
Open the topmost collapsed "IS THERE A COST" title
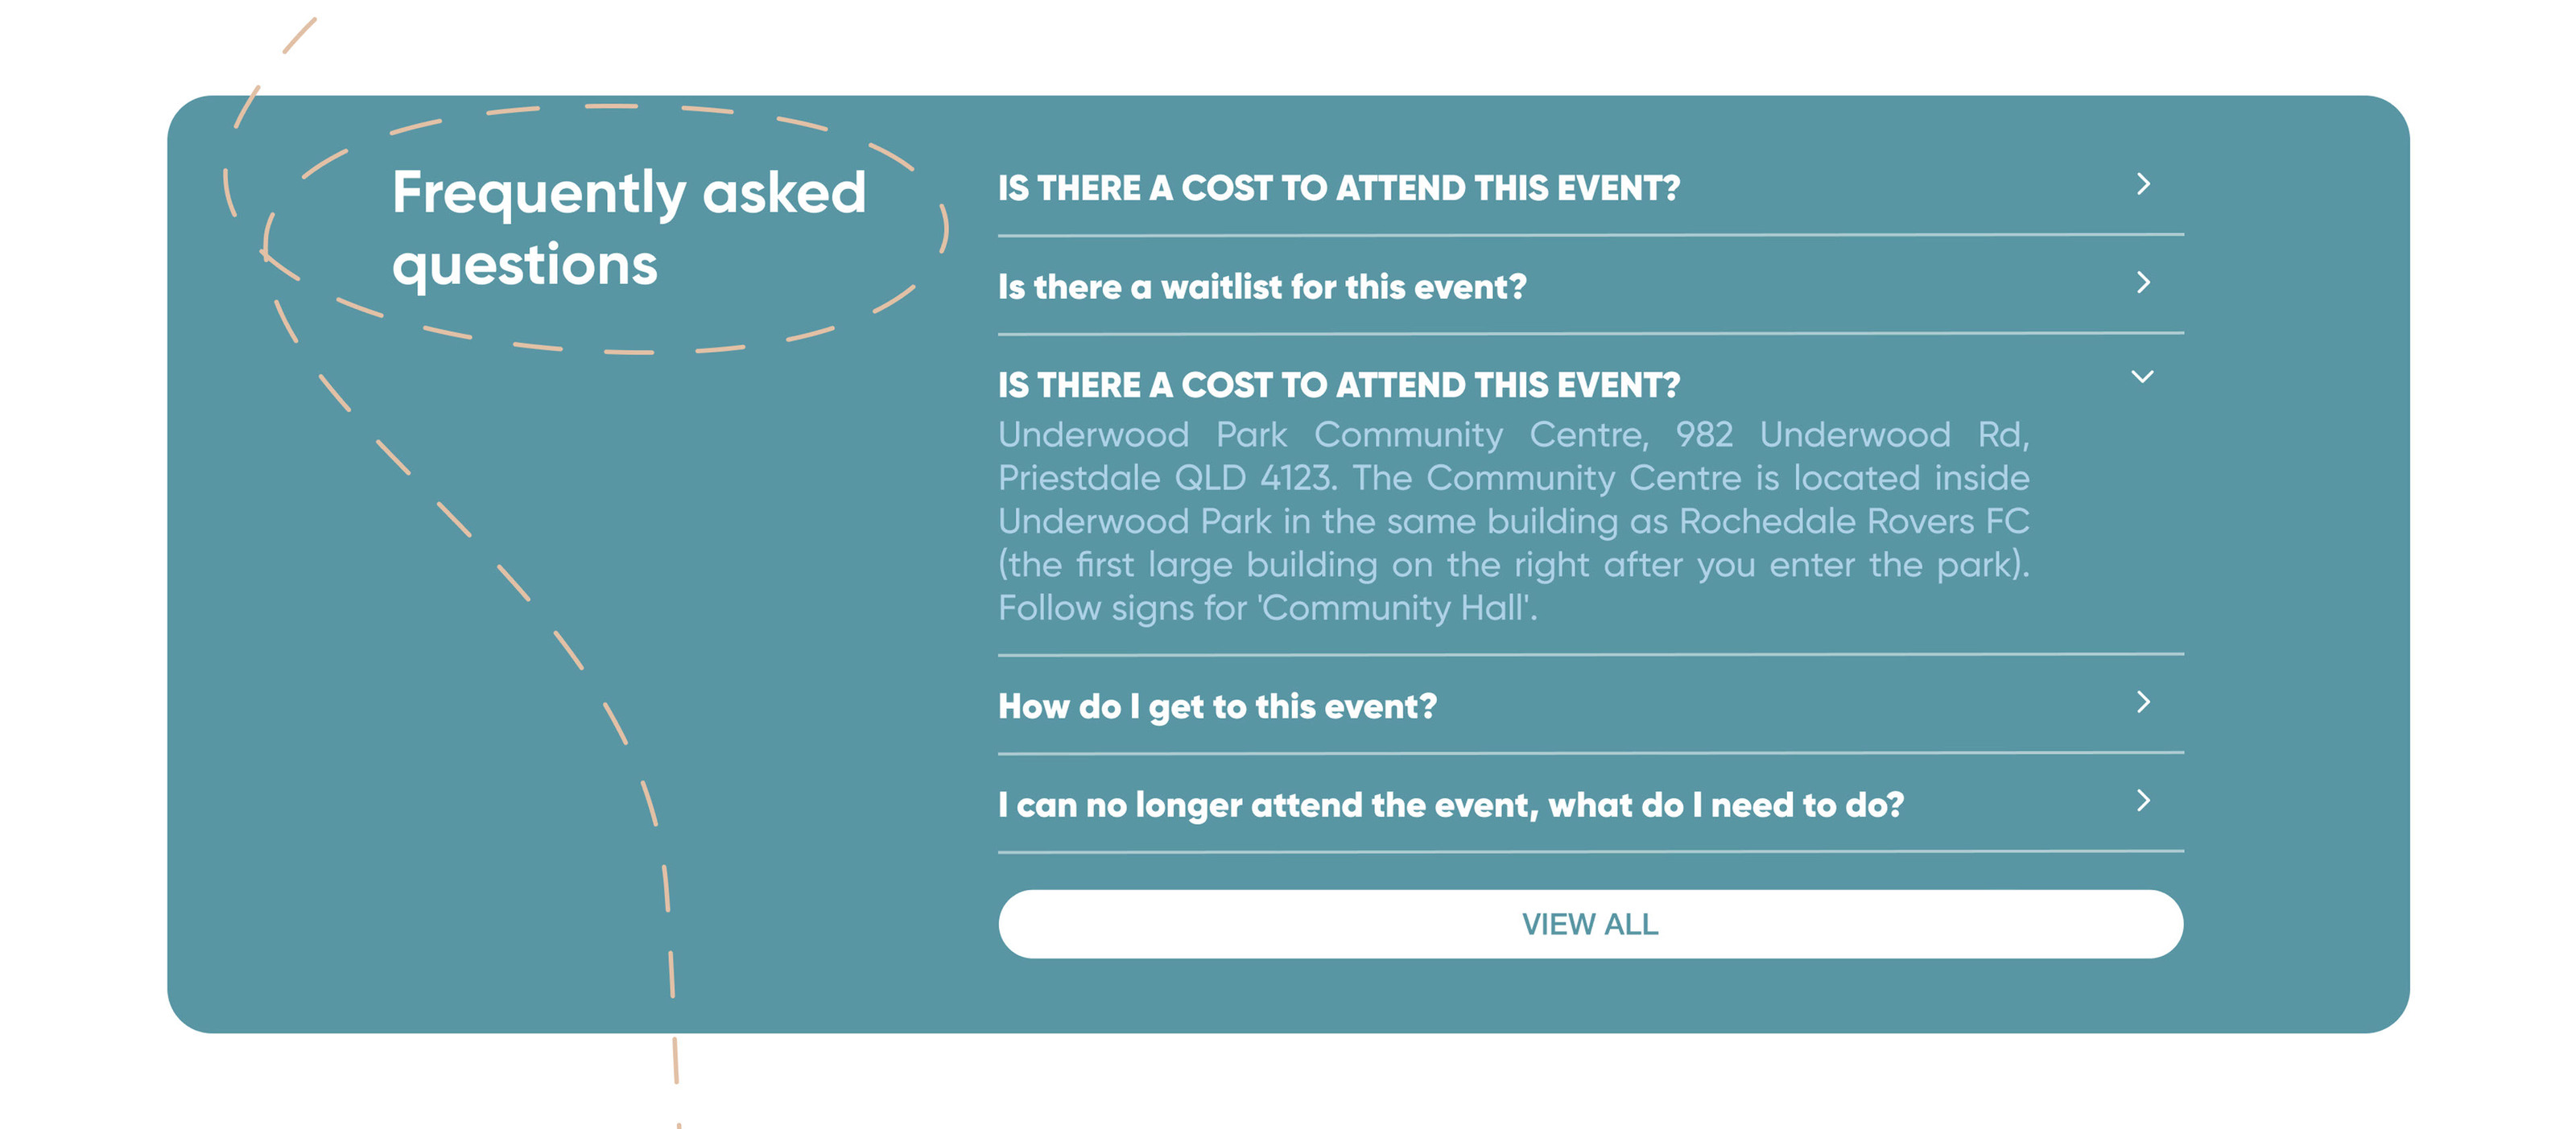(x=1338, y=189)
